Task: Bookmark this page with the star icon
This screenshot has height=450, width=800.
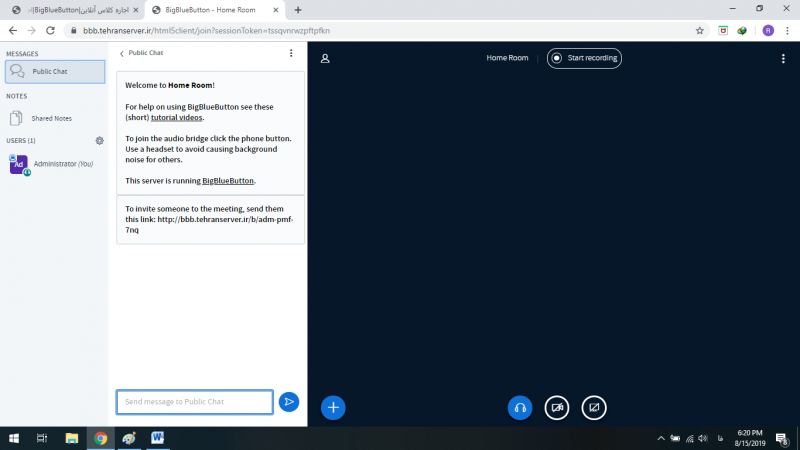Action: point(700,30)
